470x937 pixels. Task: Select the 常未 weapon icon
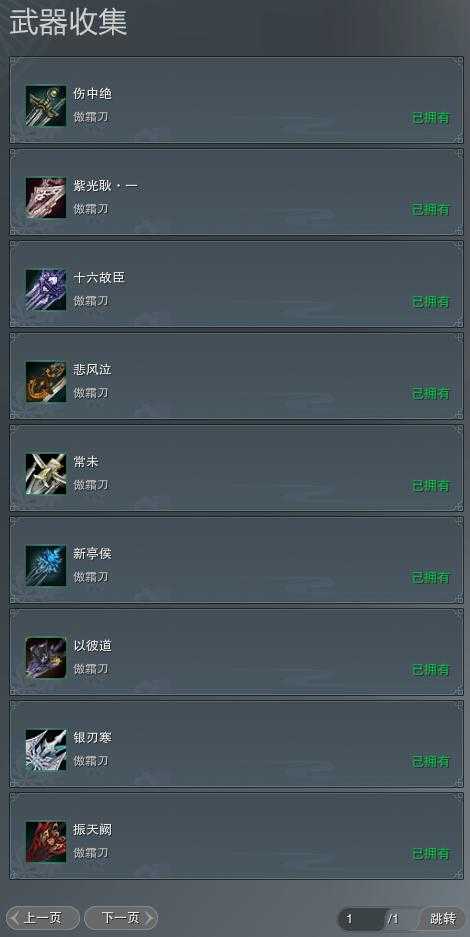pyautogui.click(x=46, y=474)
